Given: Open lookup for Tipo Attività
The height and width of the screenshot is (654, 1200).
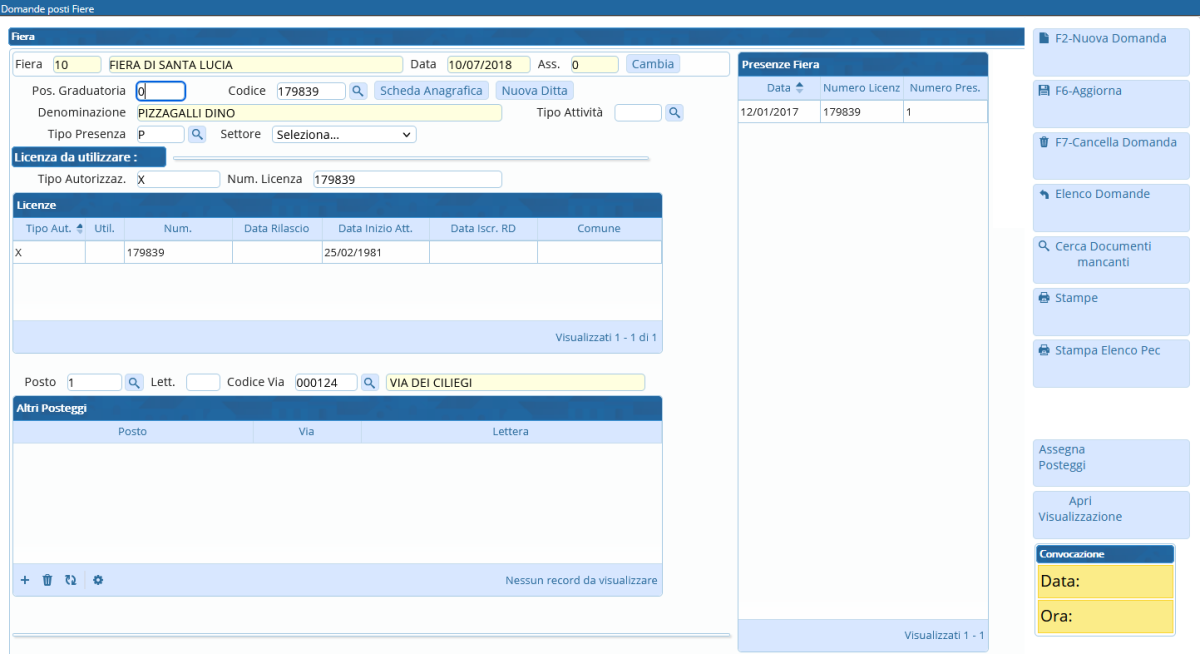Looking at the screenshot, I should [674, 113].
